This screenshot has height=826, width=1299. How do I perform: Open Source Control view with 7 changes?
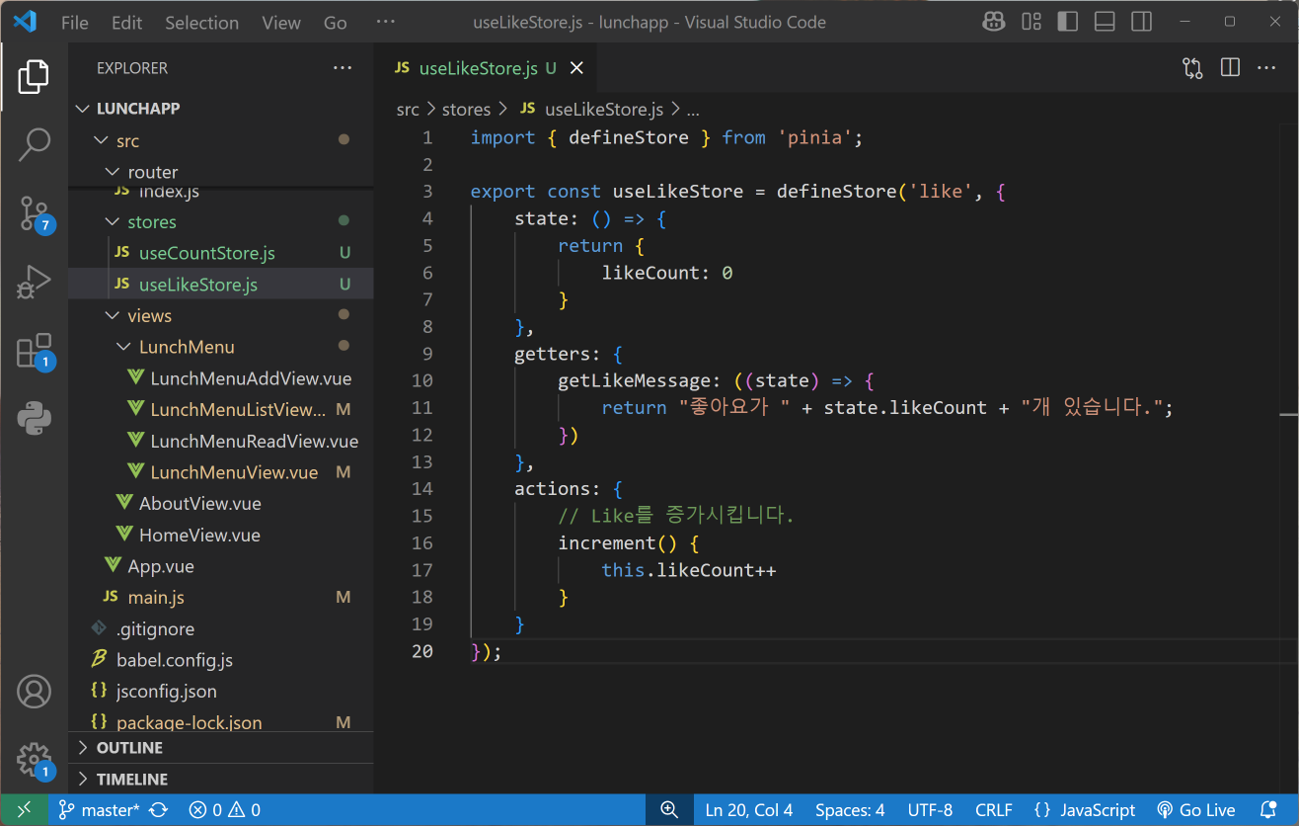pyautogui.click(x=34, y=214)
